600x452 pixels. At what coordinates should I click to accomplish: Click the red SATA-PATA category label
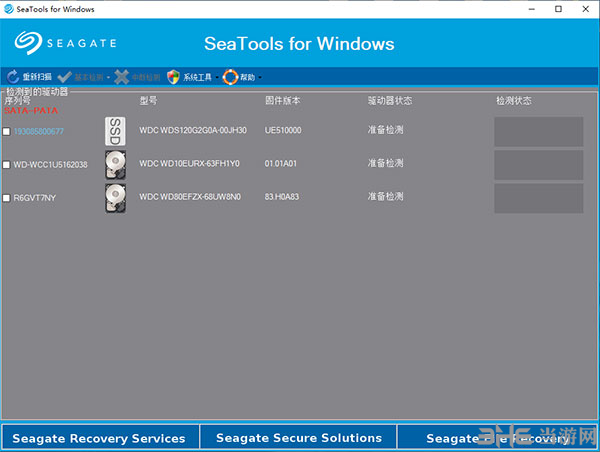click(x=31, y=111)
